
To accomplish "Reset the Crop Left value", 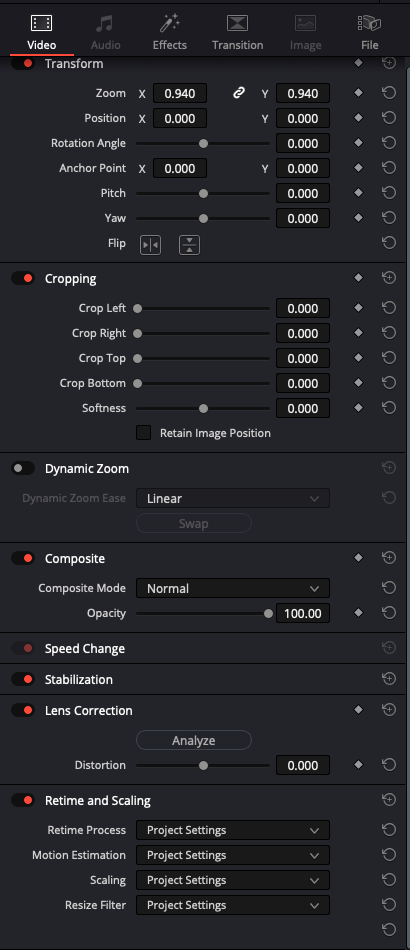I will tap(389, 308).
